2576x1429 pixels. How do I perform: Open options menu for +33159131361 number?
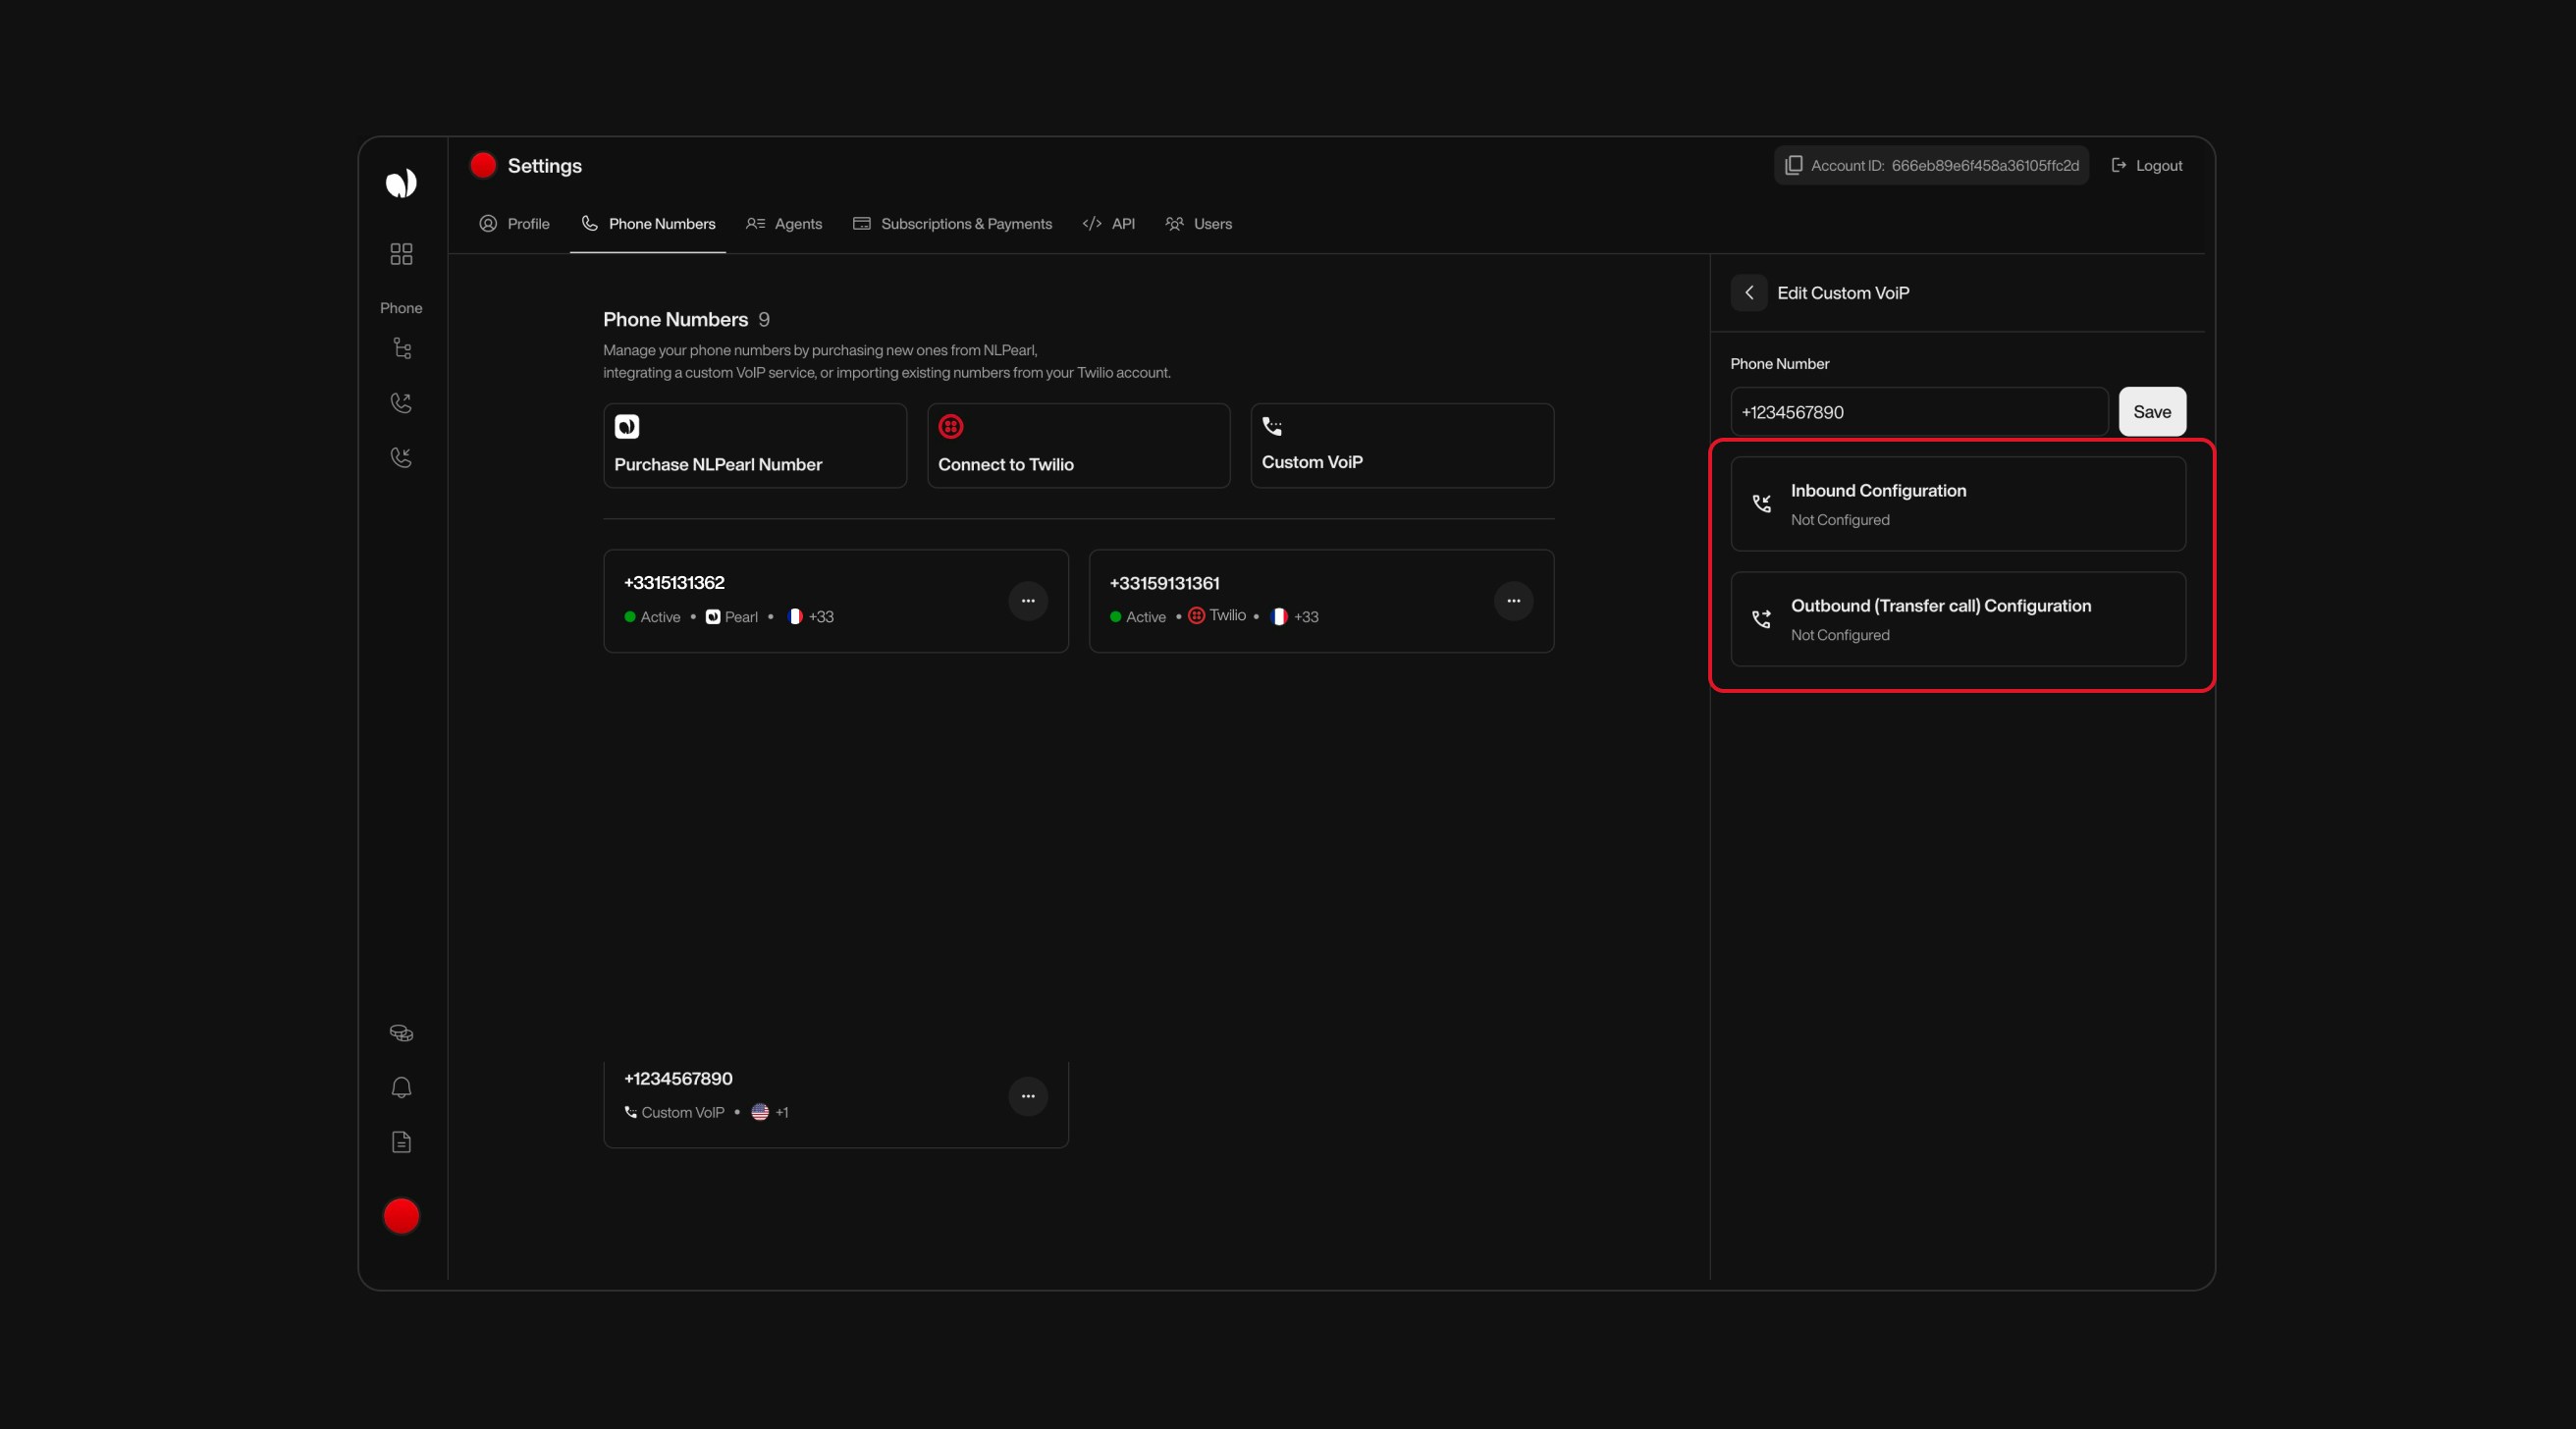(1513, 600)
